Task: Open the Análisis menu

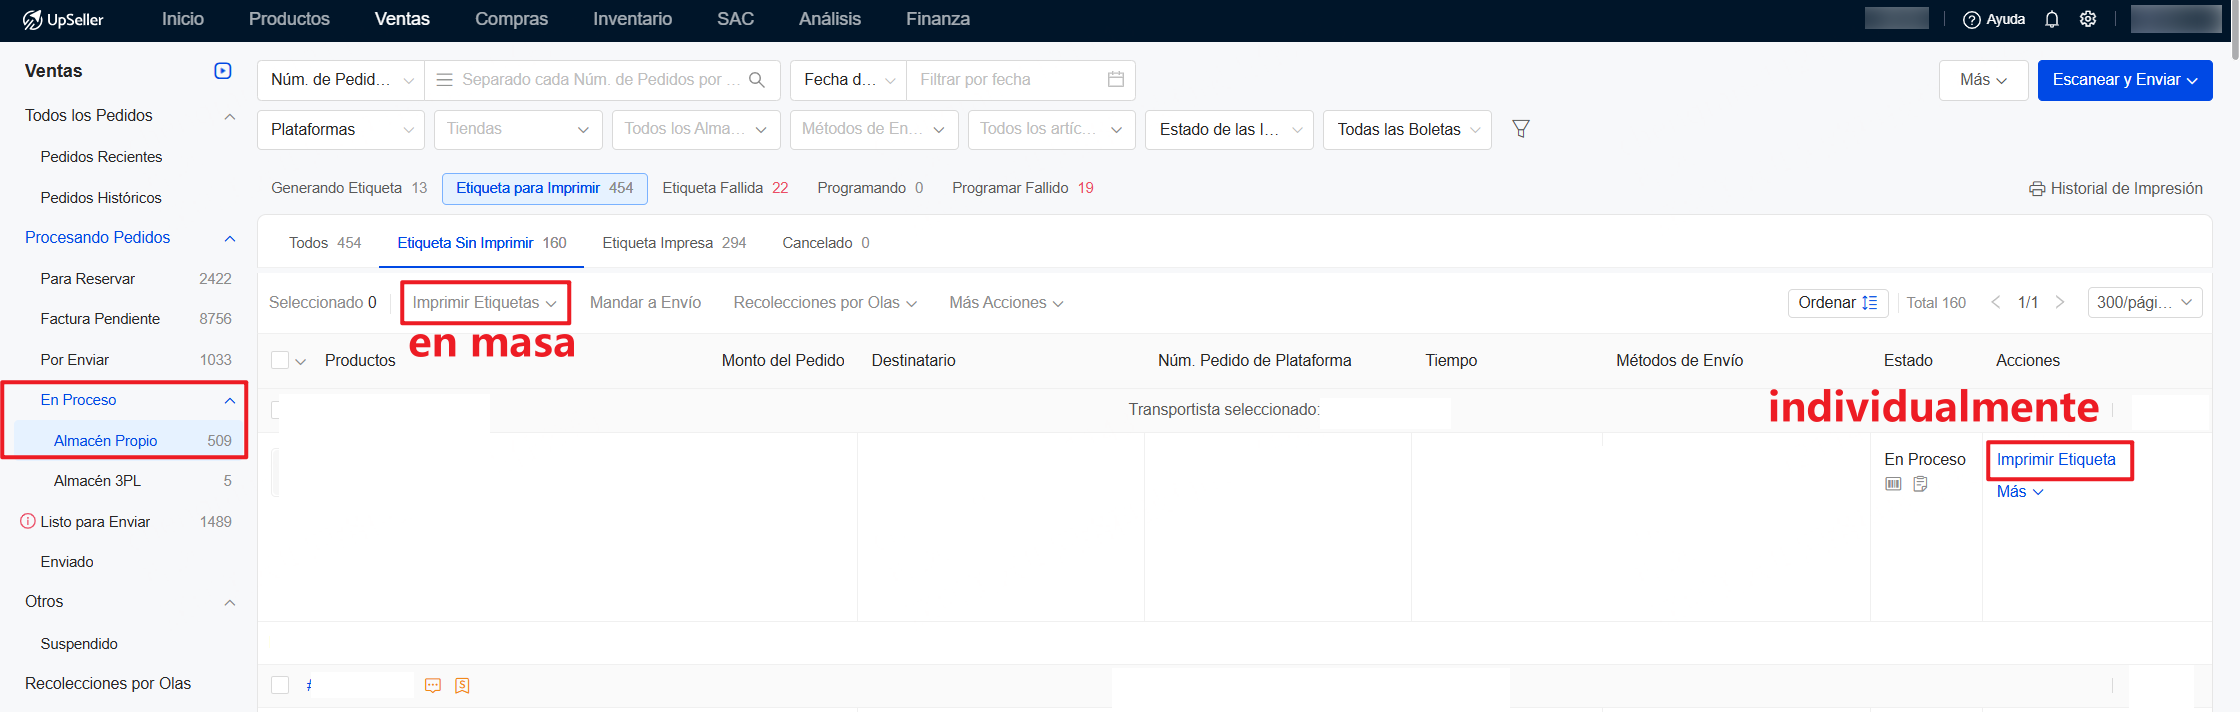Action: [x=830, y=19]
